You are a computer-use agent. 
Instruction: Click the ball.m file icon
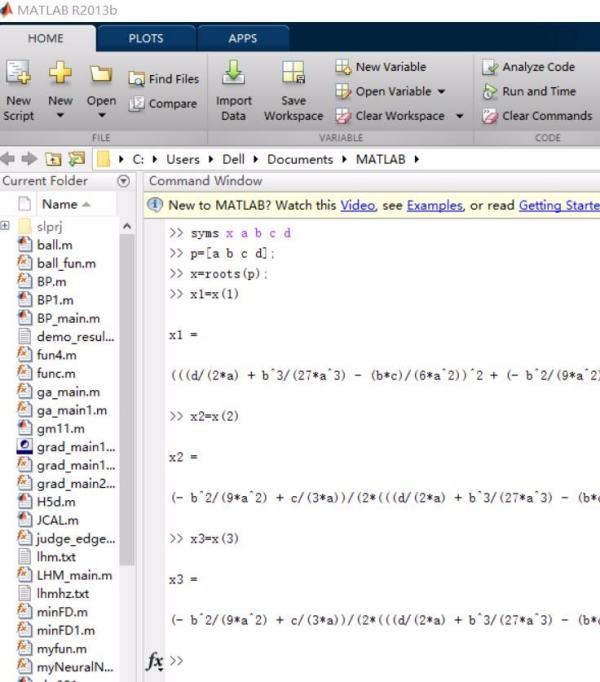tap(25, 244)
